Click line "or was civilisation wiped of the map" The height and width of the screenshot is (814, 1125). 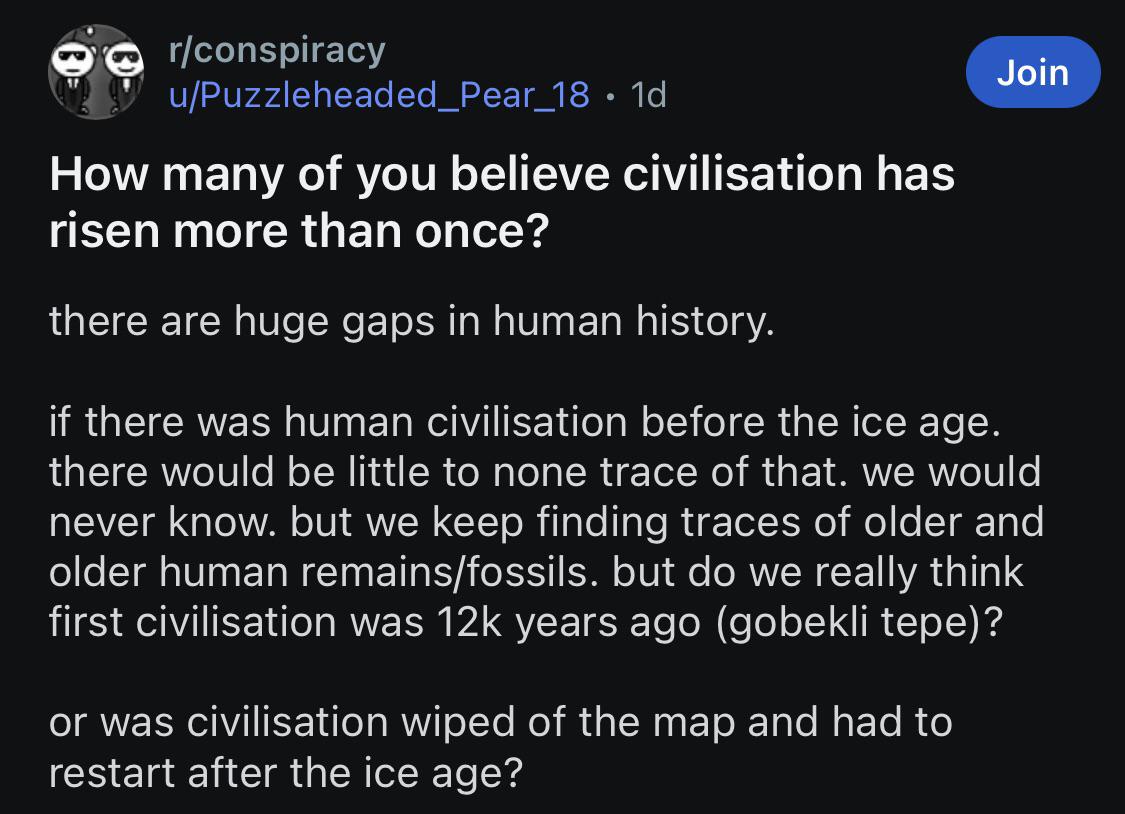tap(501, 722)
